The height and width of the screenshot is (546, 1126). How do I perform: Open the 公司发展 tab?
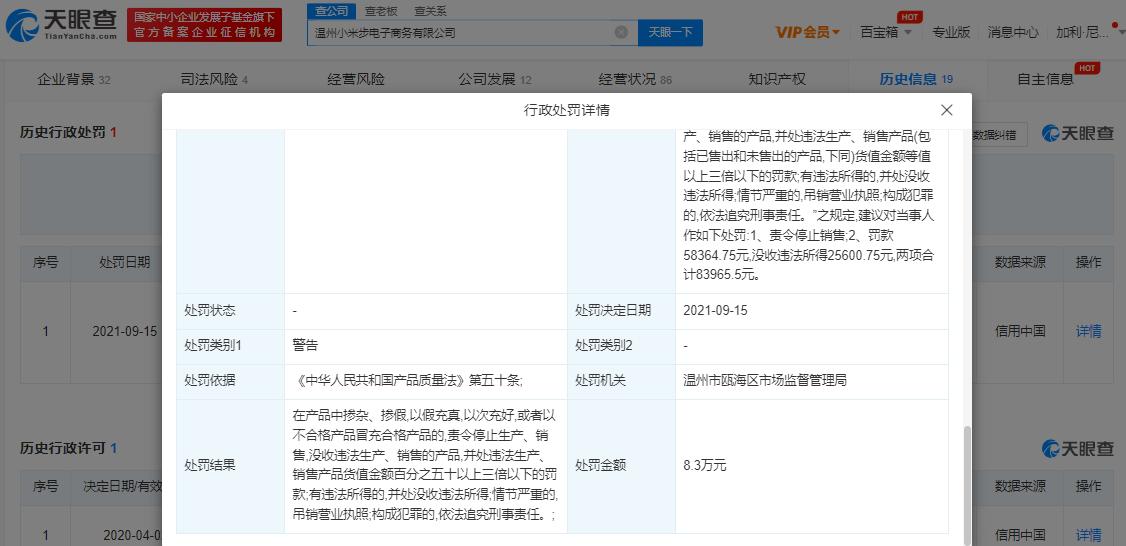(x=495, y=80)
